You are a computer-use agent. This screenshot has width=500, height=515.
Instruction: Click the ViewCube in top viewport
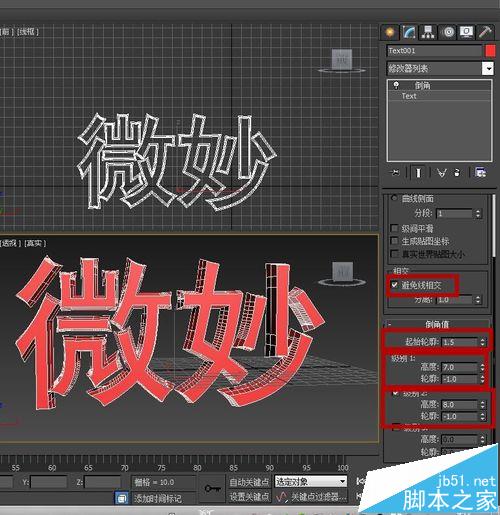coord(342,61)
